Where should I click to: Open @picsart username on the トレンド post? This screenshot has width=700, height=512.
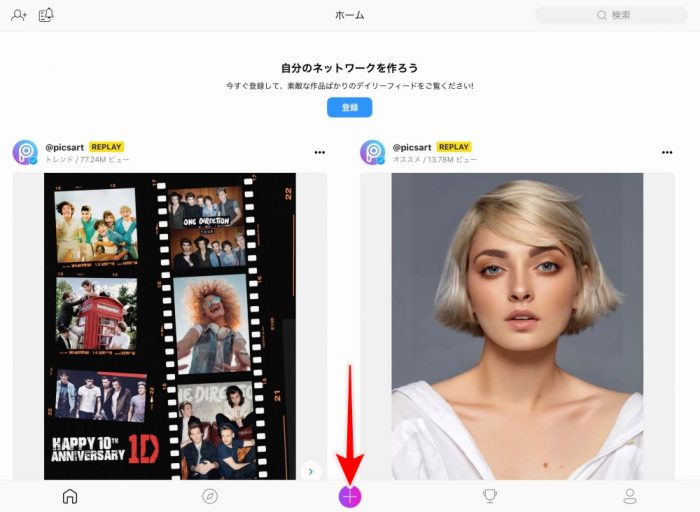64,147
